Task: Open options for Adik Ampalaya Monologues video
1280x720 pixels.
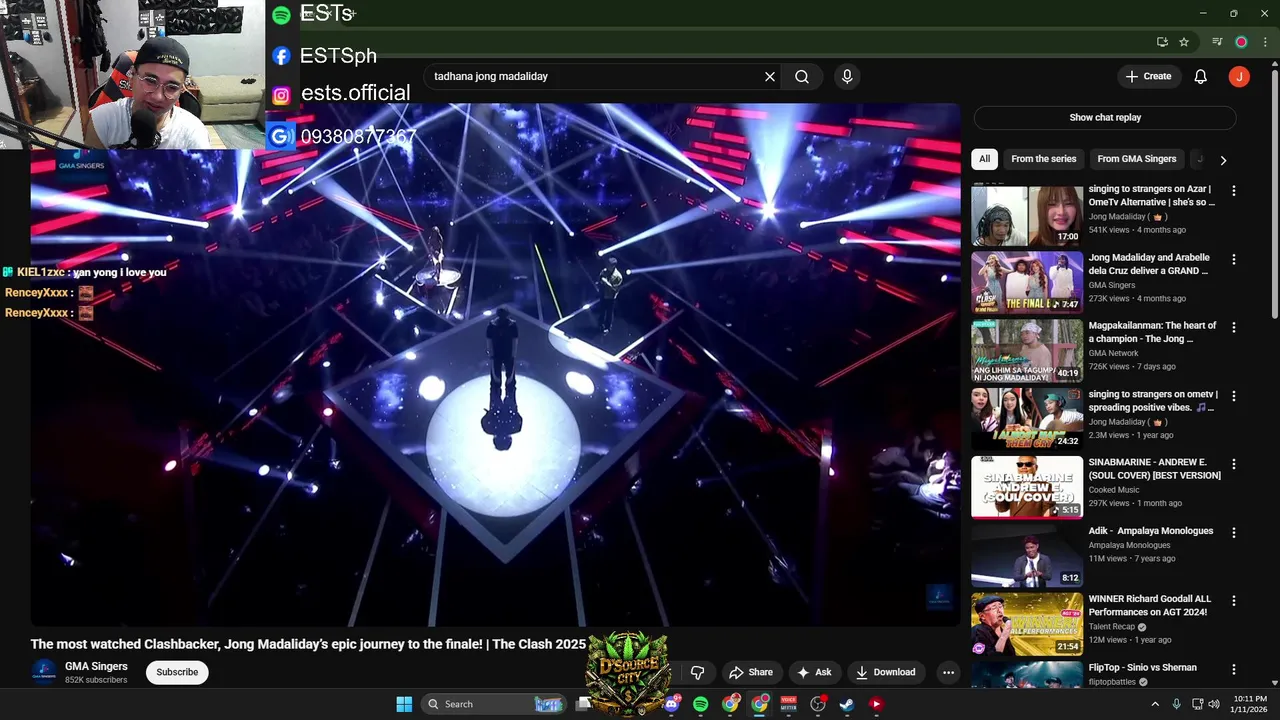Action: click(1233, 532)
